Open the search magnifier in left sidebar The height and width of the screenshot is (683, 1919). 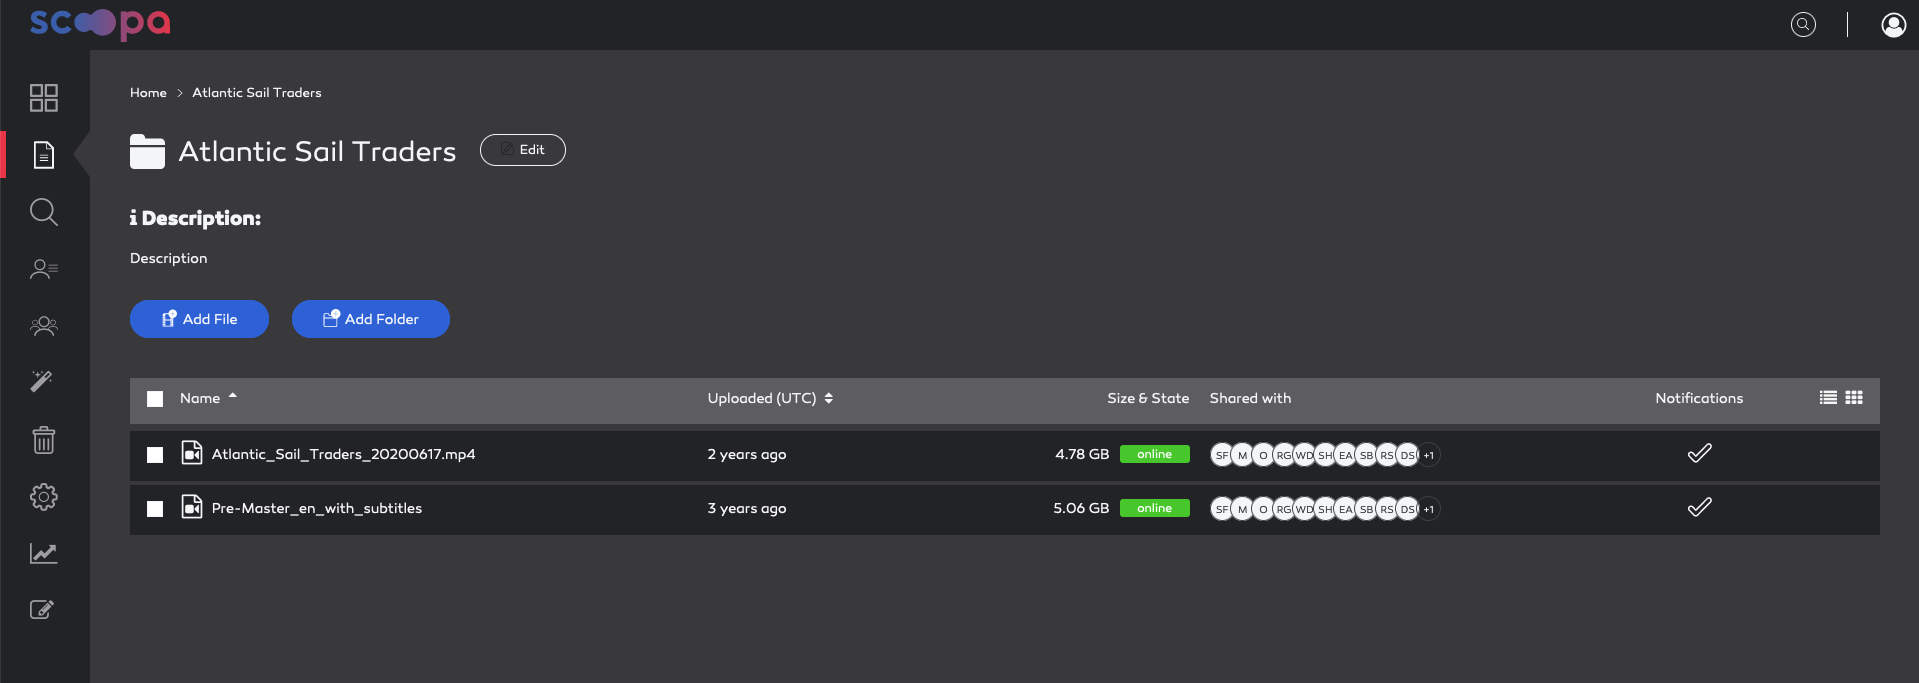coord(44,212)
